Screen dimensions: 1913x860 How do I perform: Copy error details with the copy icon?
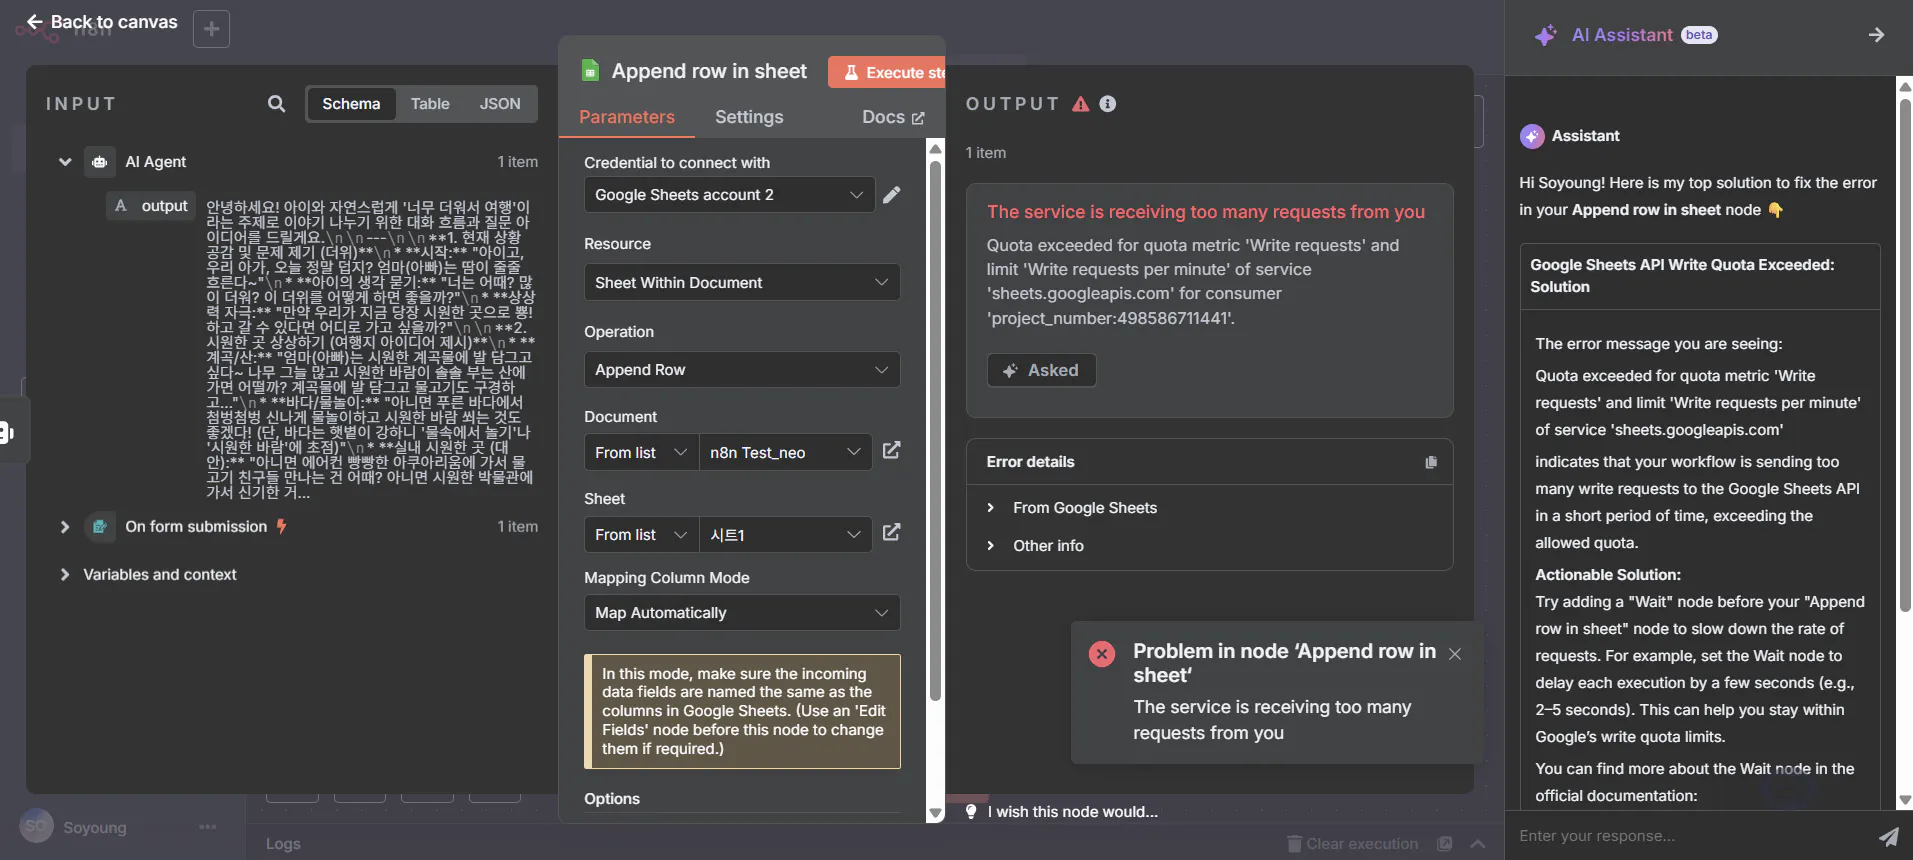(1431, 462)
